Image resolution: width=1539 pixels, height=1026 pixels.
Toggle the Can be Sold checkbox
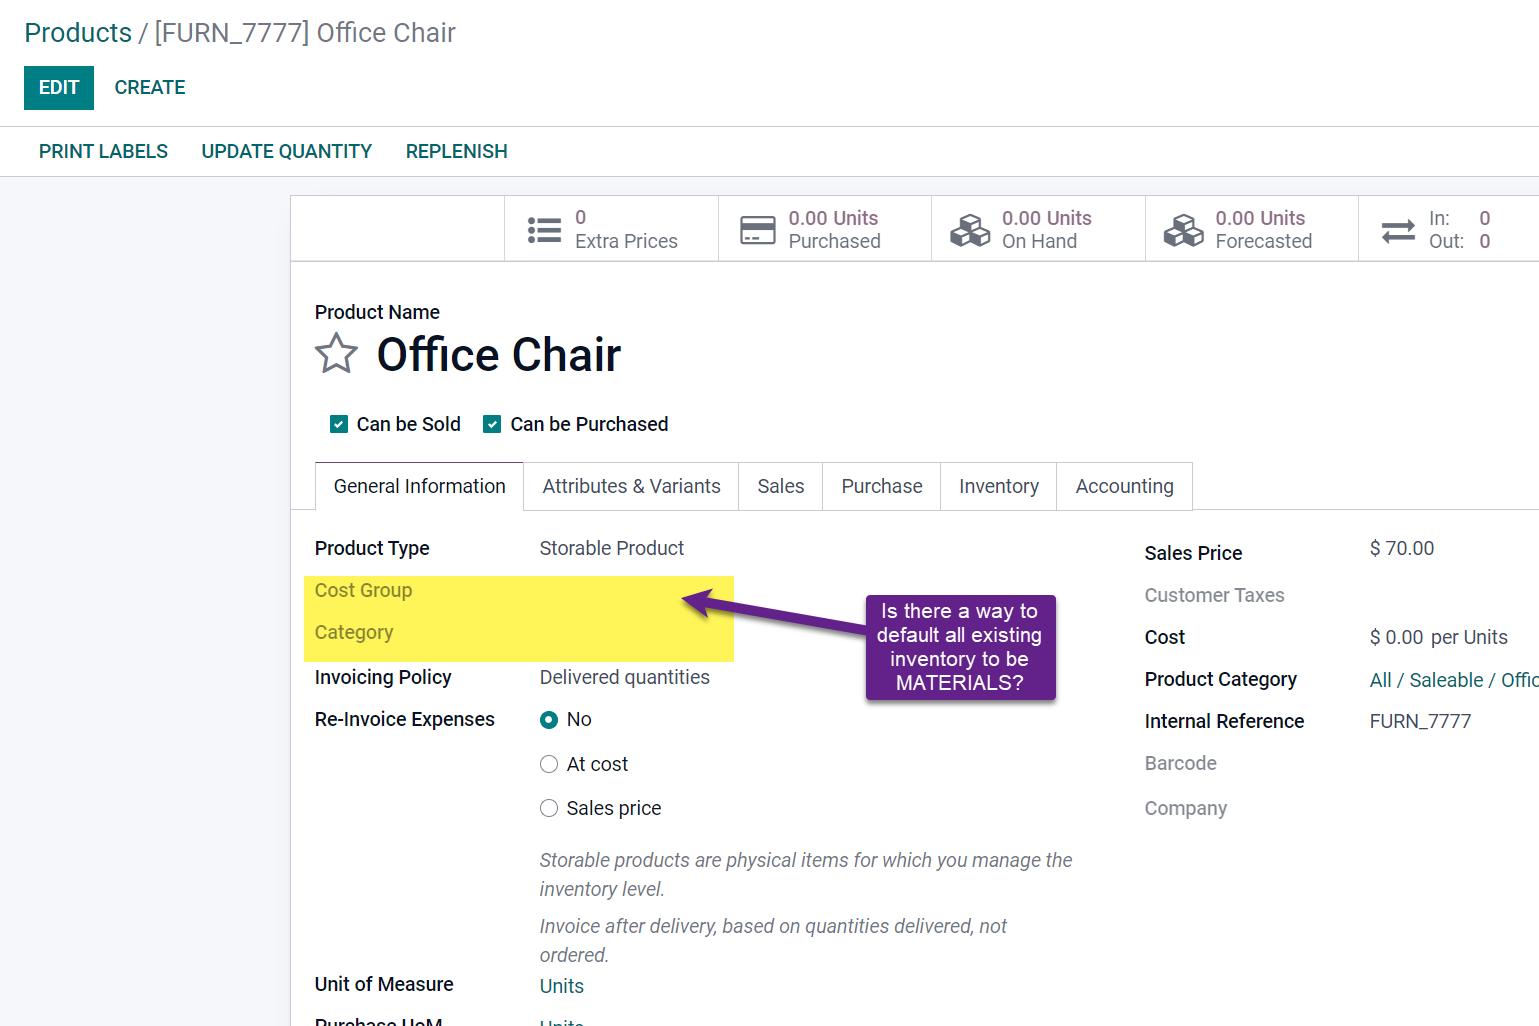click(x=339, y=424)
